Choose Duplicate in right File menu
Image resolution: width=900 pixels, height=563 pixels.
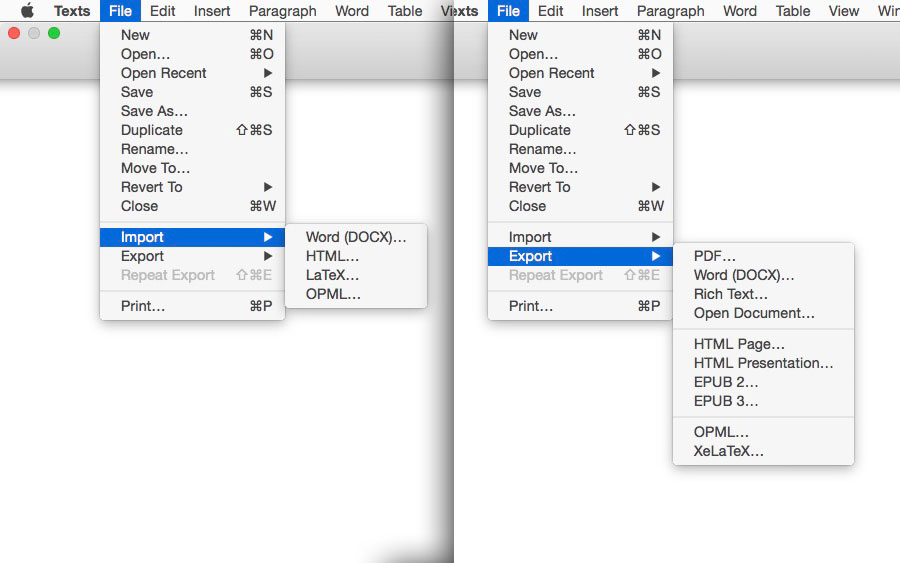coord(580,130)
